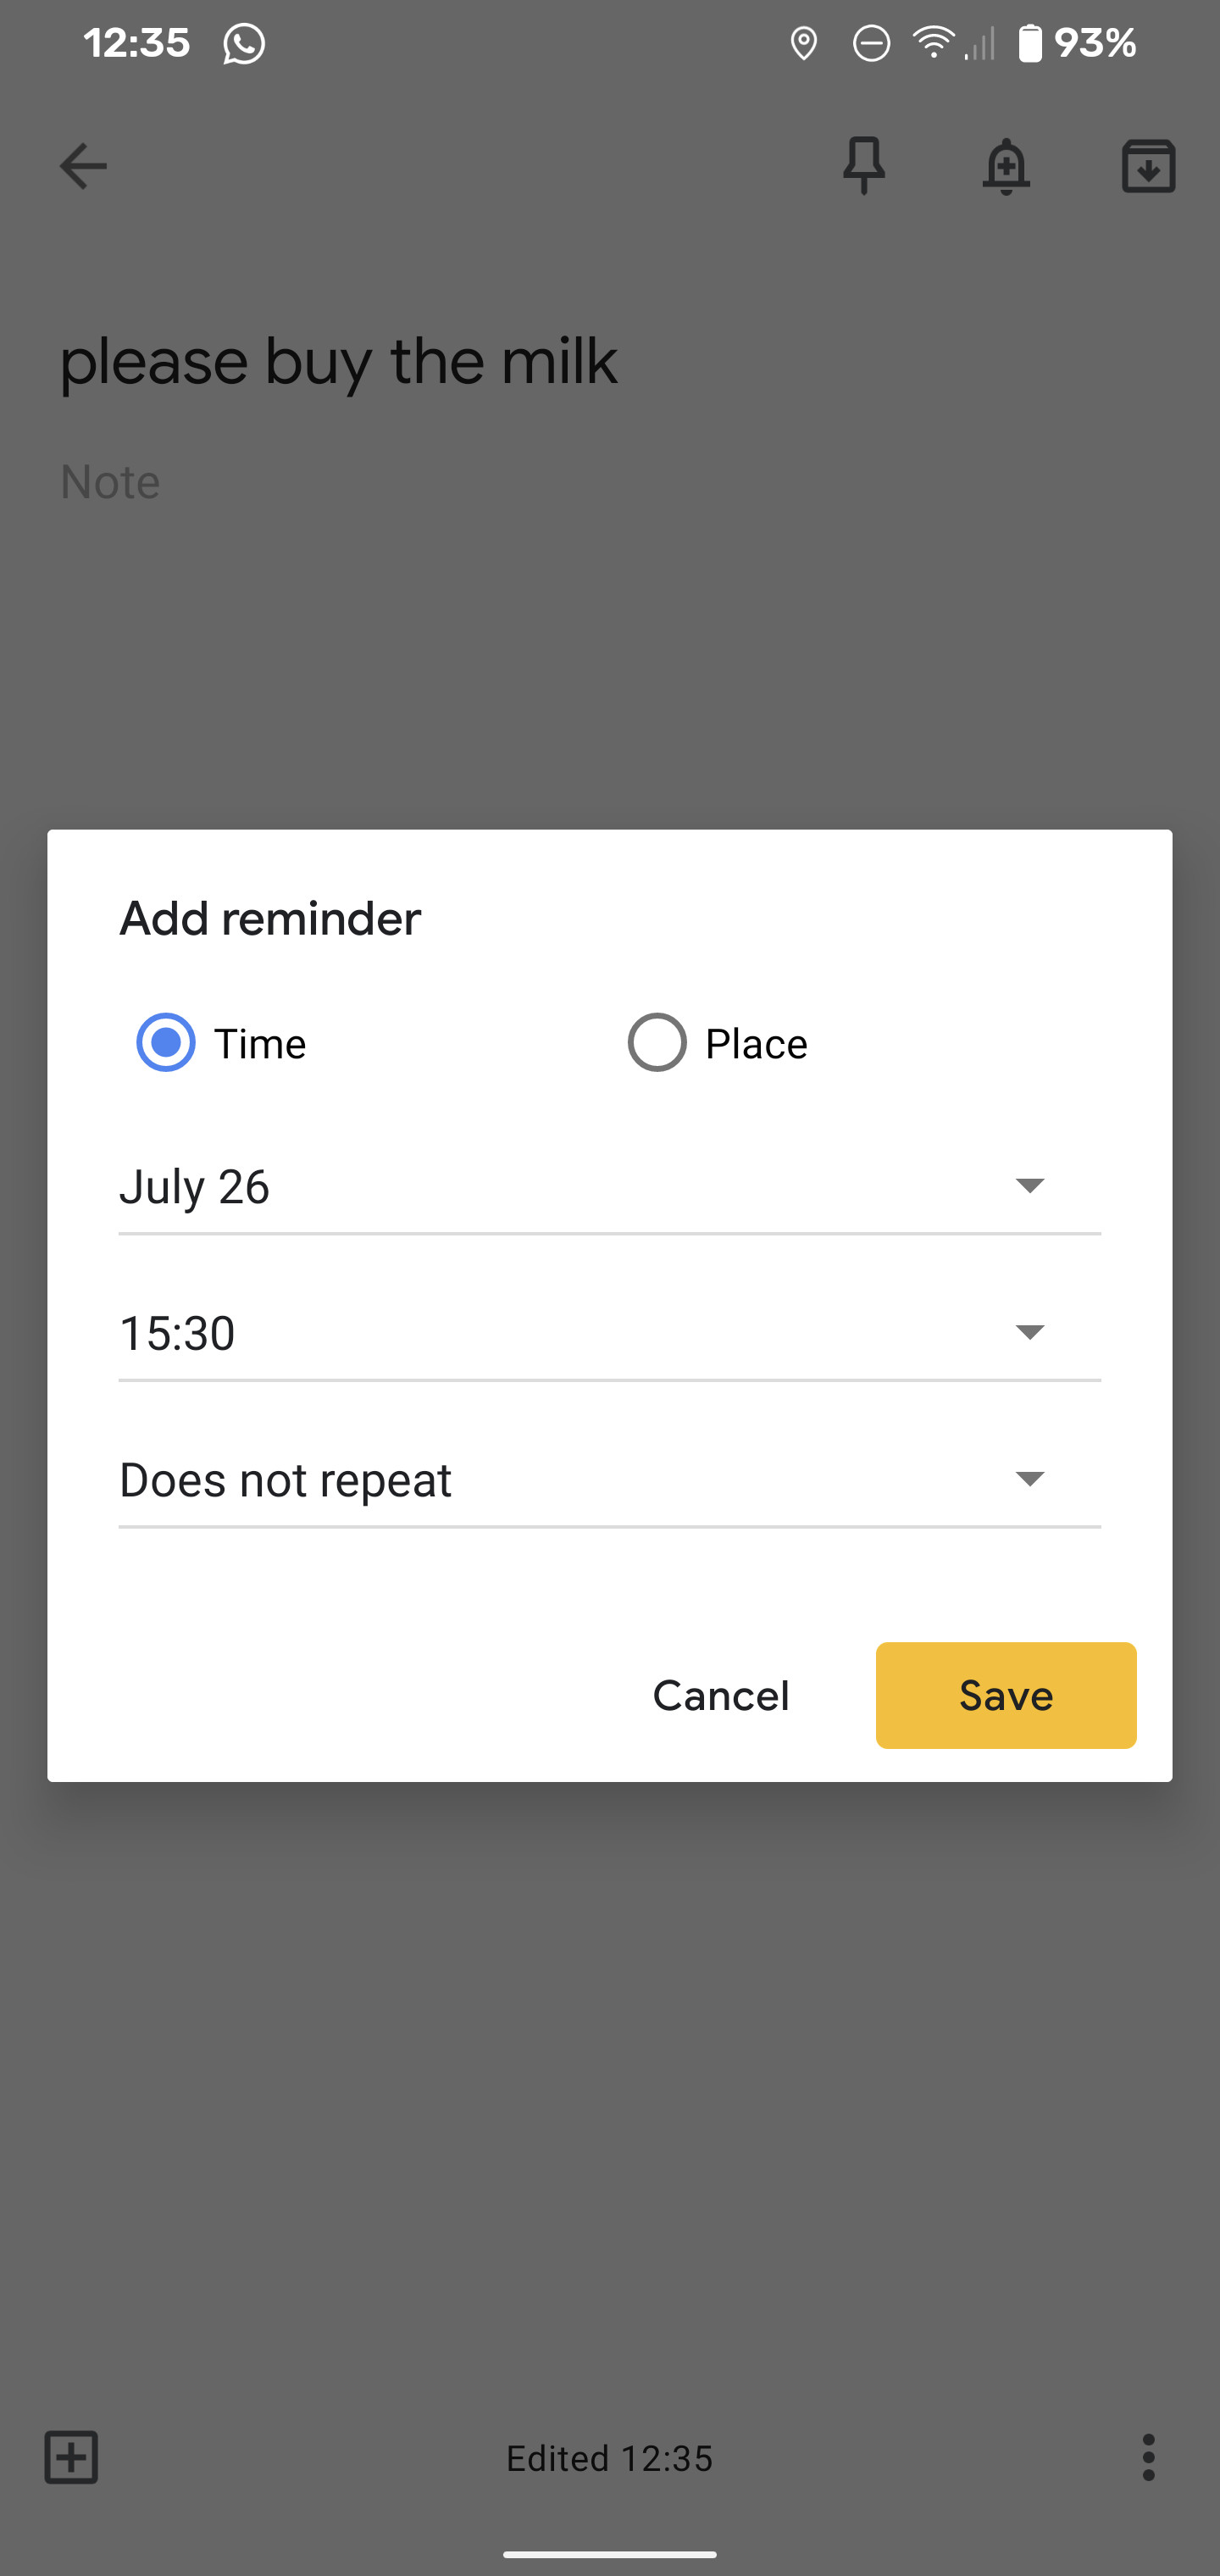
Task: Tap the Edited 12:35 timestamp
Action: (609, 2458)
